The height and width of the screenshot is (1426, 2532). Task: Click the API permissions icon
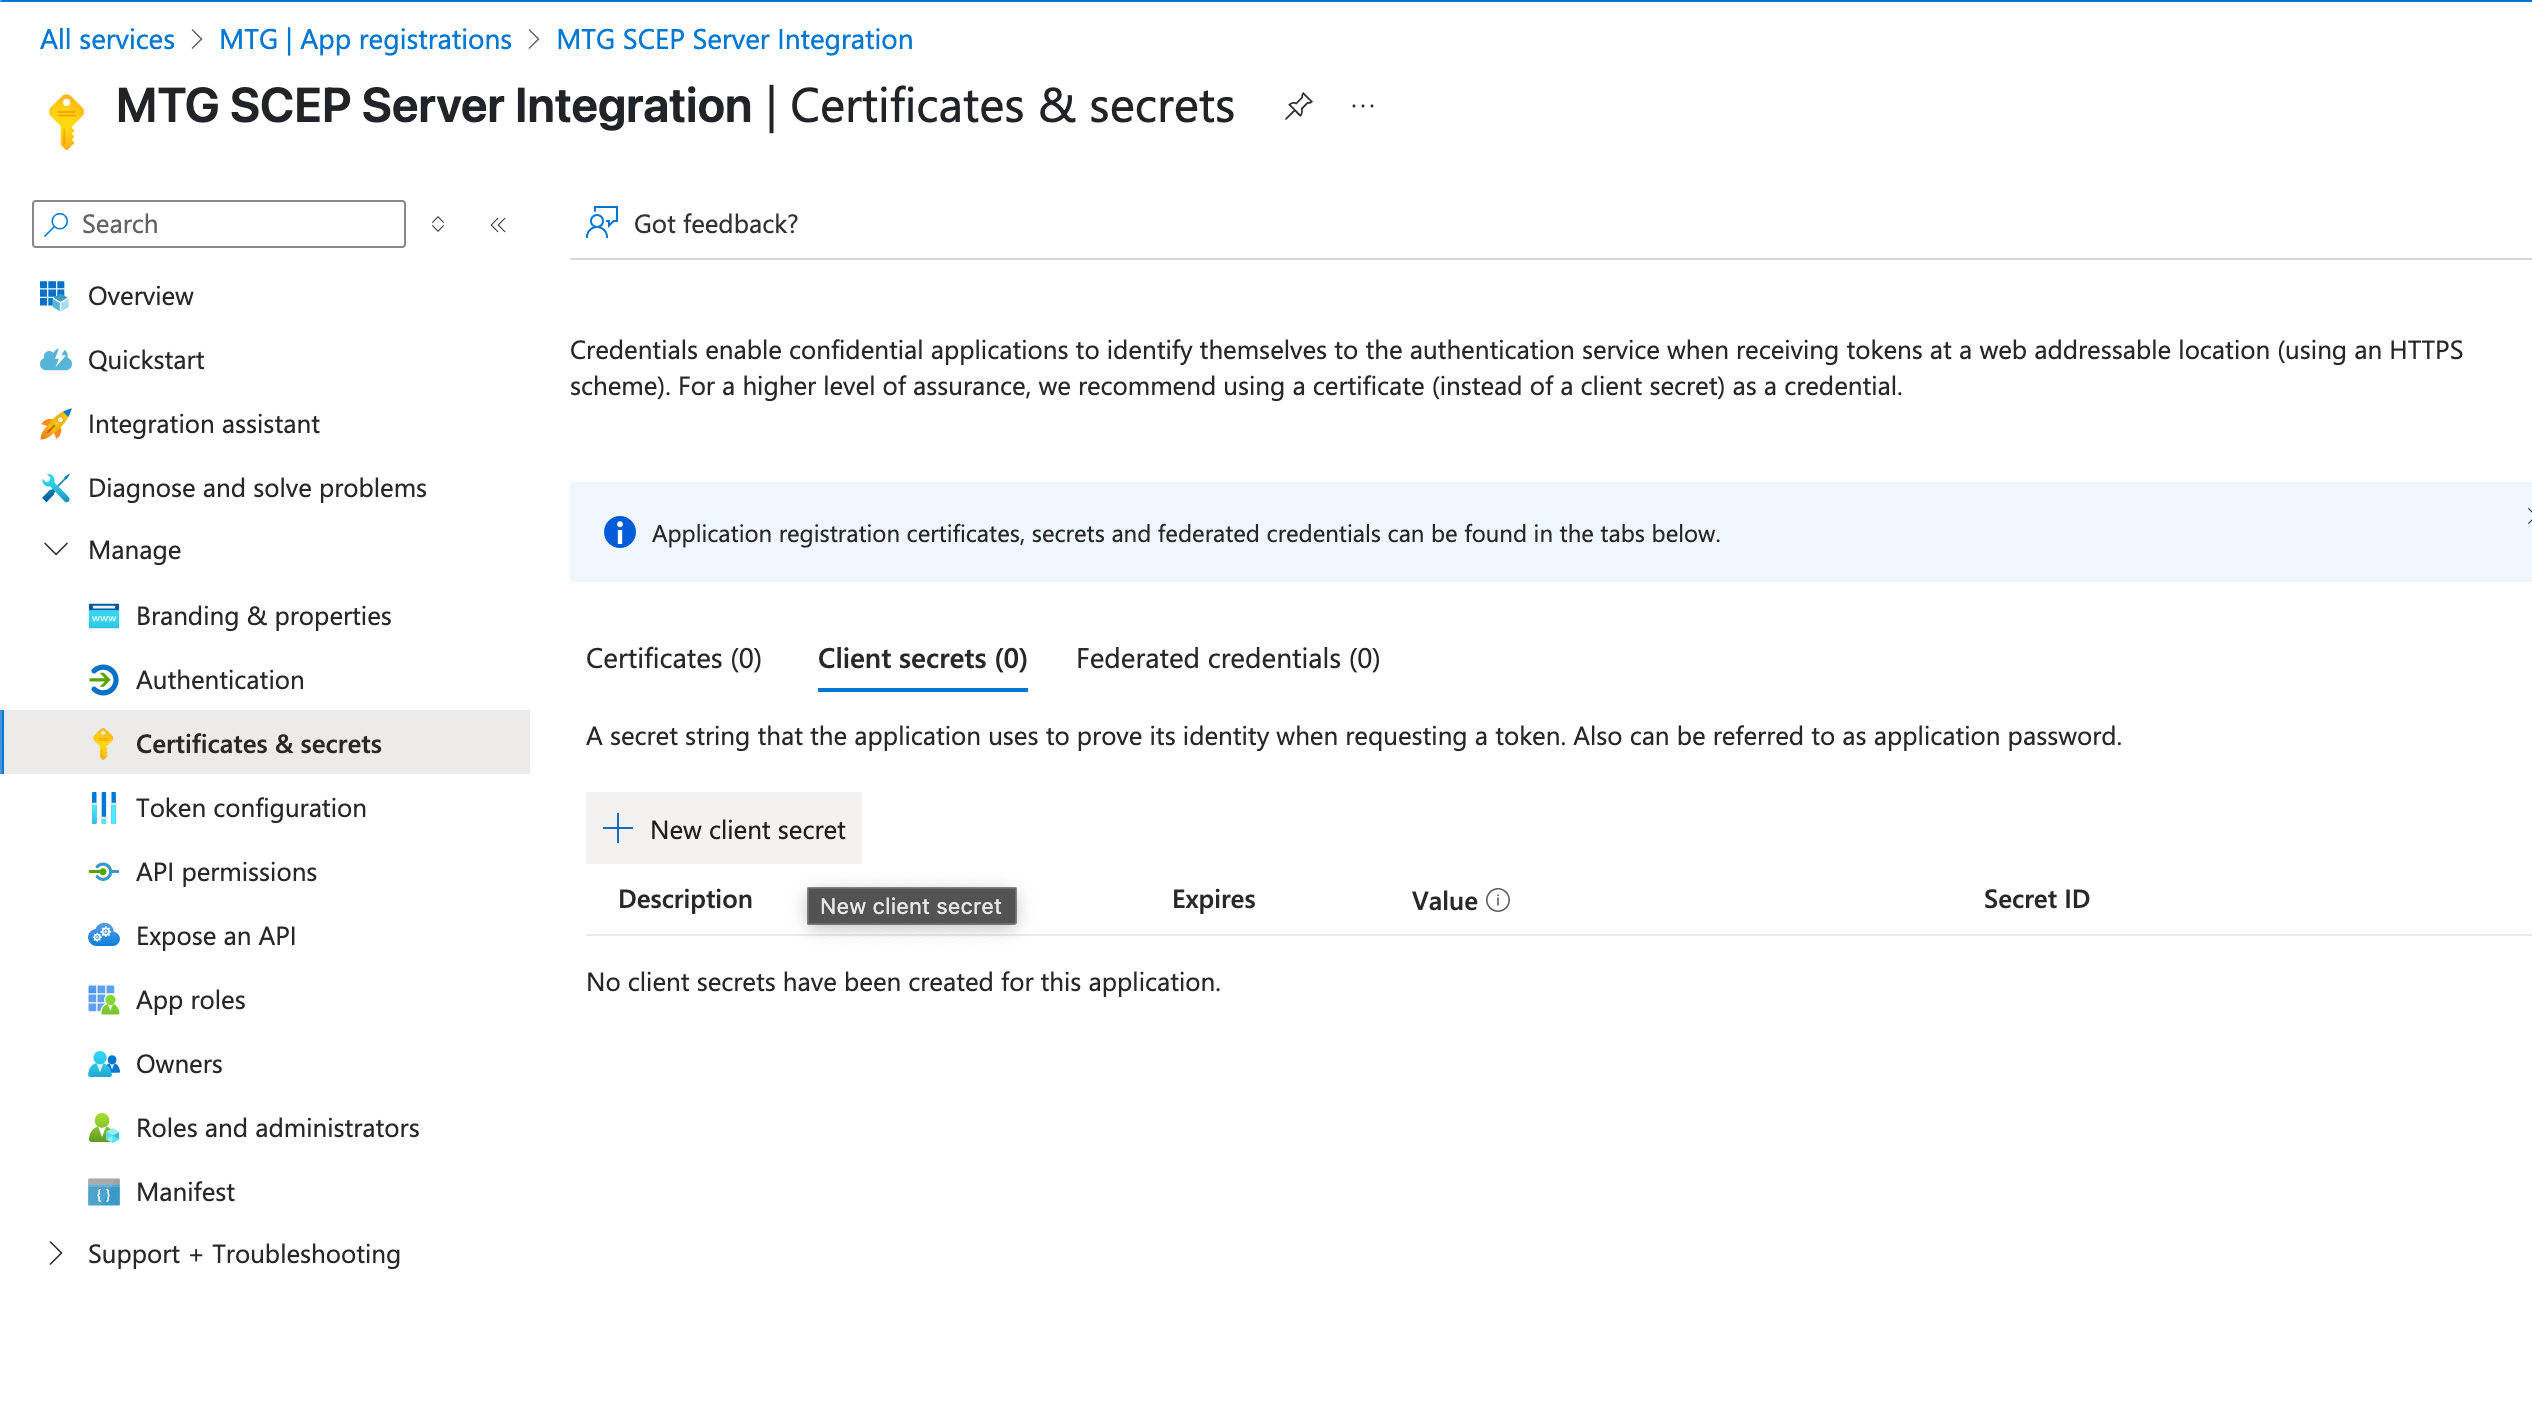pyautogui.click(x=104, y=871)
